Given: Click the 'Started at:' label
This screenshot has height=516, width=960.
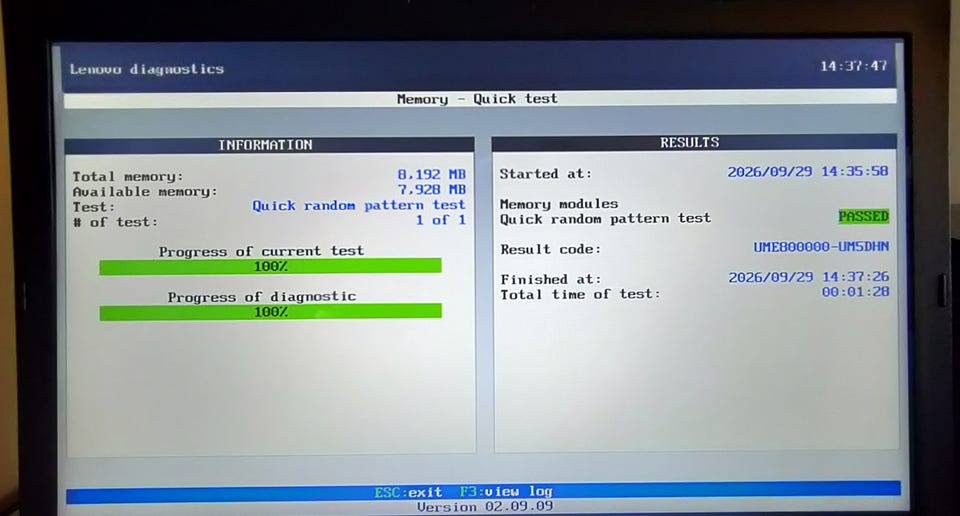Looking at the screenshot, I should tap(546, 174).
